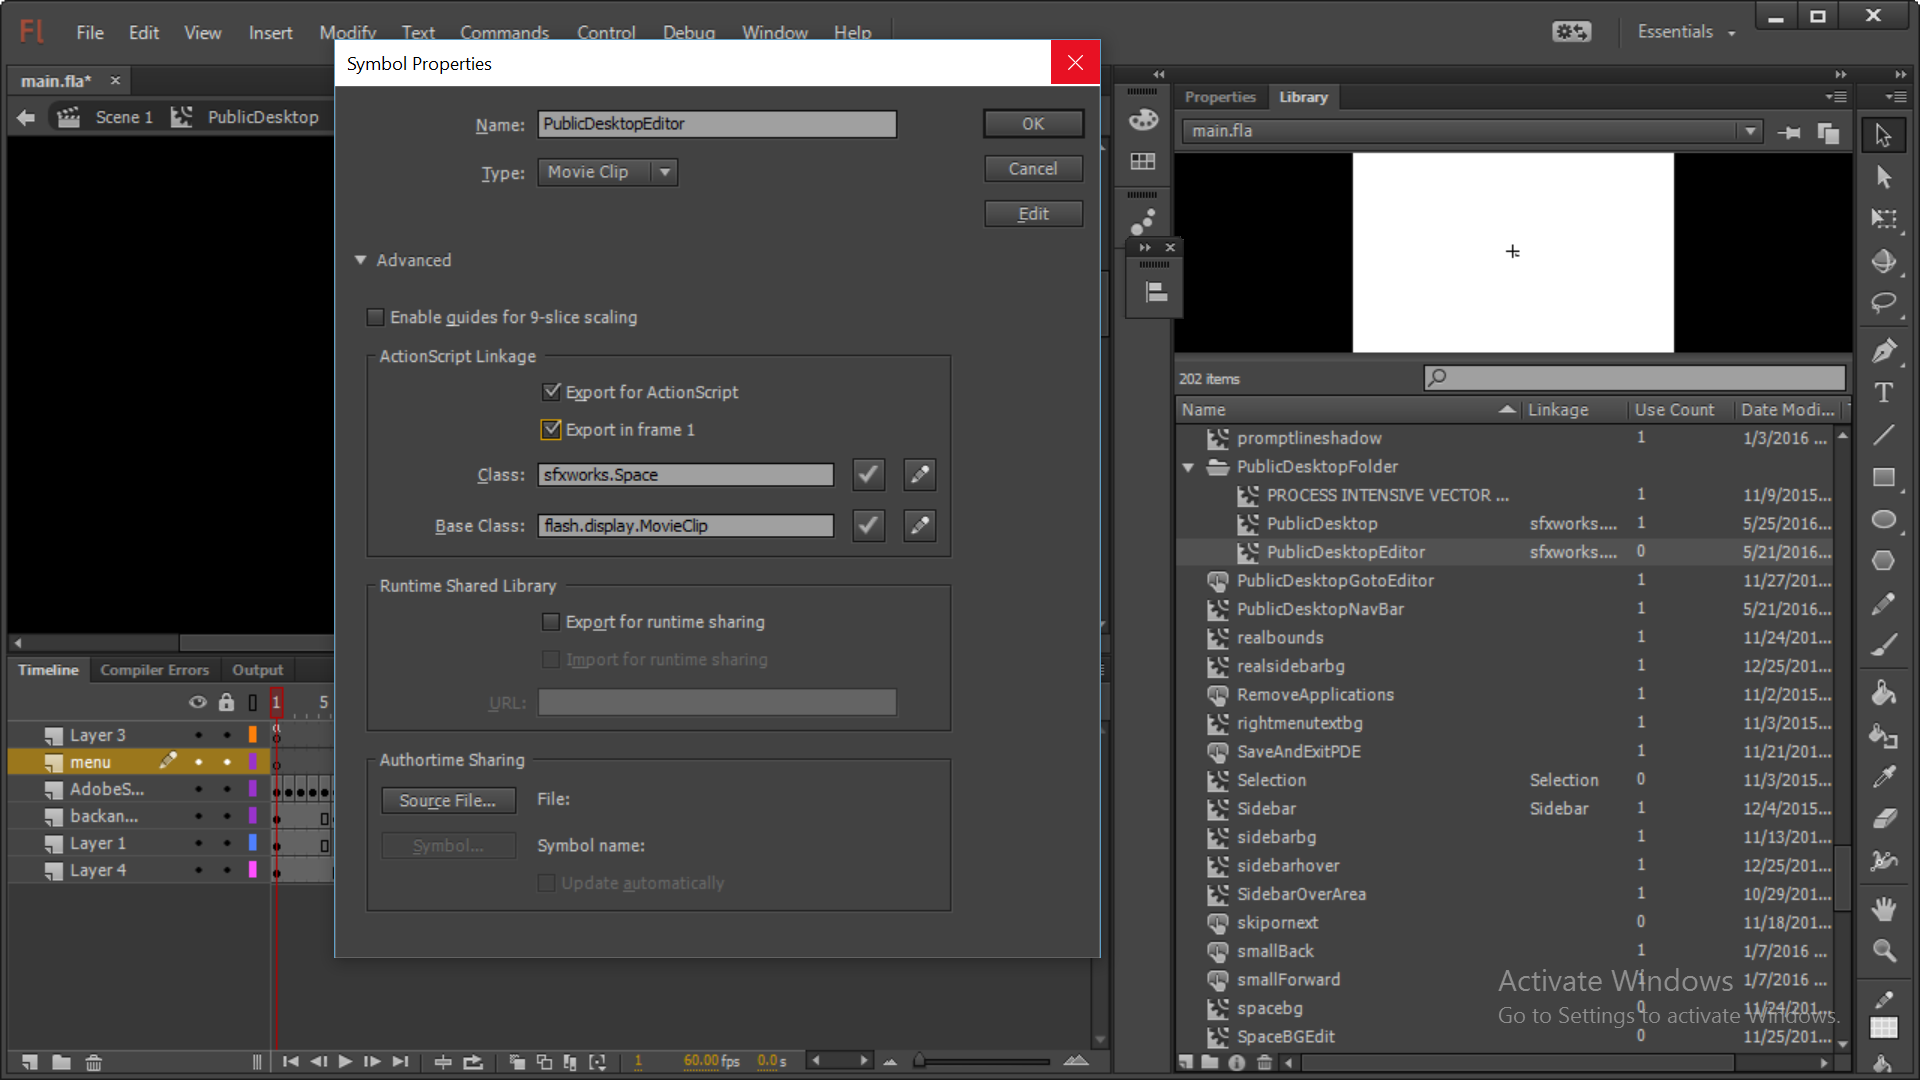The image size is (1920, 1080).
Task: Select the Lasso tool
Action: click(1883, 302)
